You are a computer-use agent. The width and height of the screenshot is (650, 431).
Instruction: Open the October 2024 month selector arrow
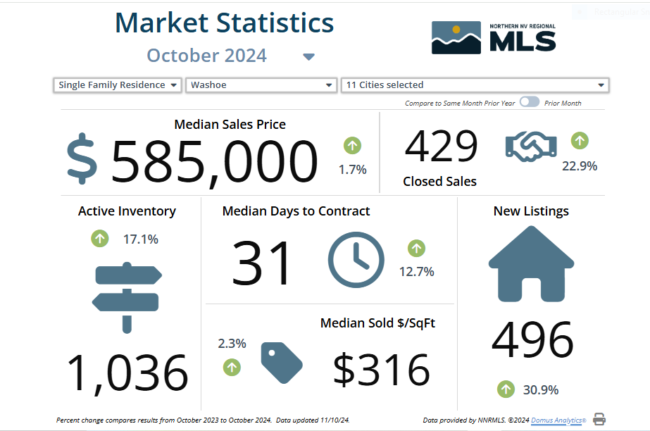pyautogui.click(x=308, y=57)
